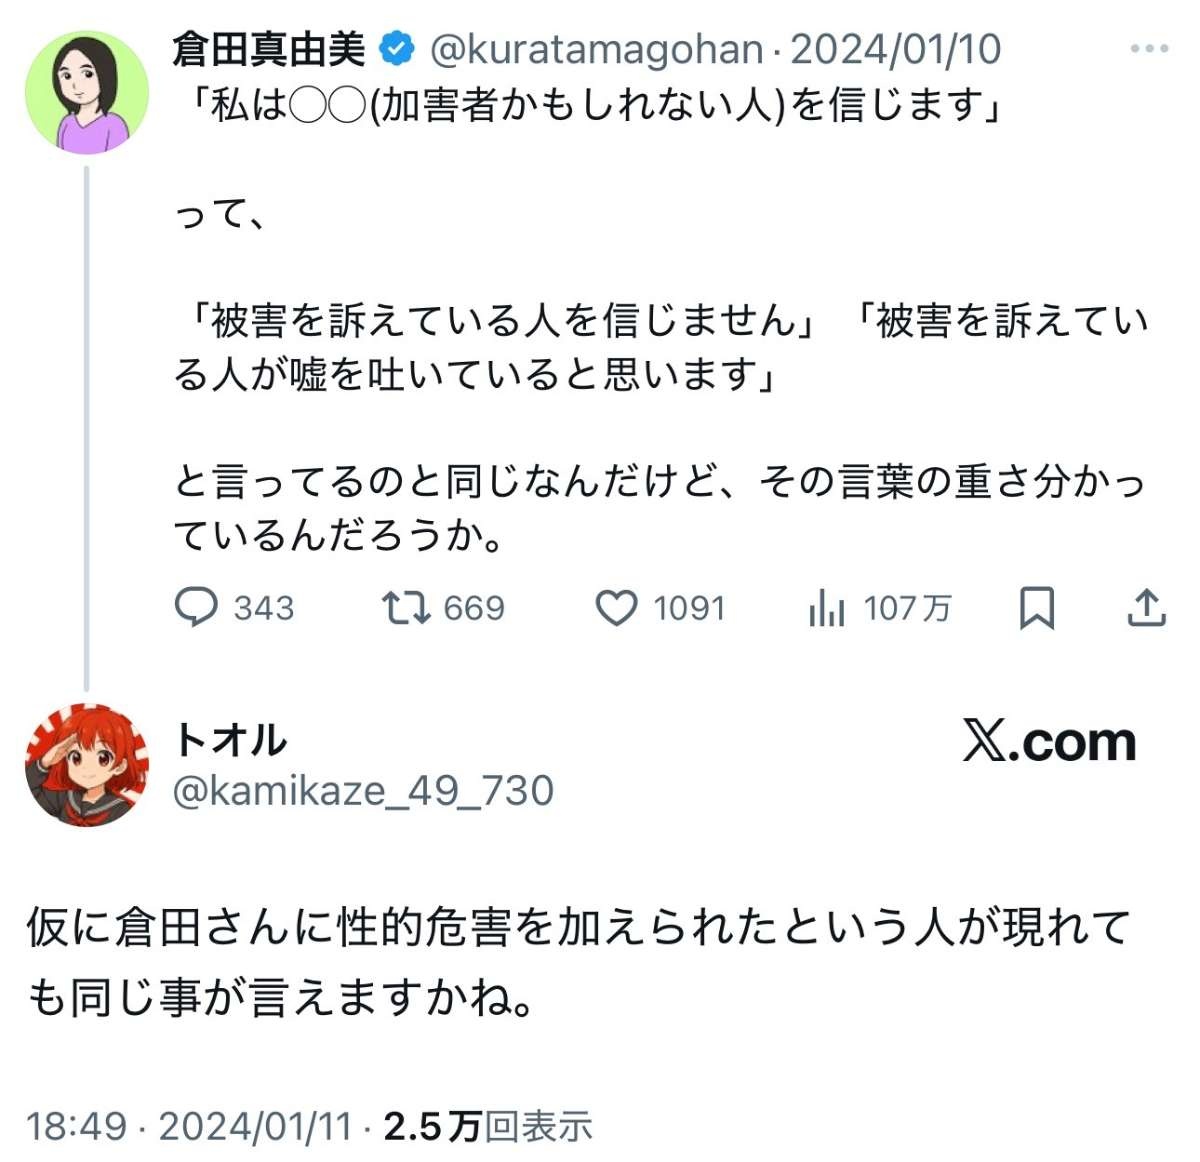Screen dimensions: 1200x1162
Task: Click the share upload icon
Action: pos(1146,606)
